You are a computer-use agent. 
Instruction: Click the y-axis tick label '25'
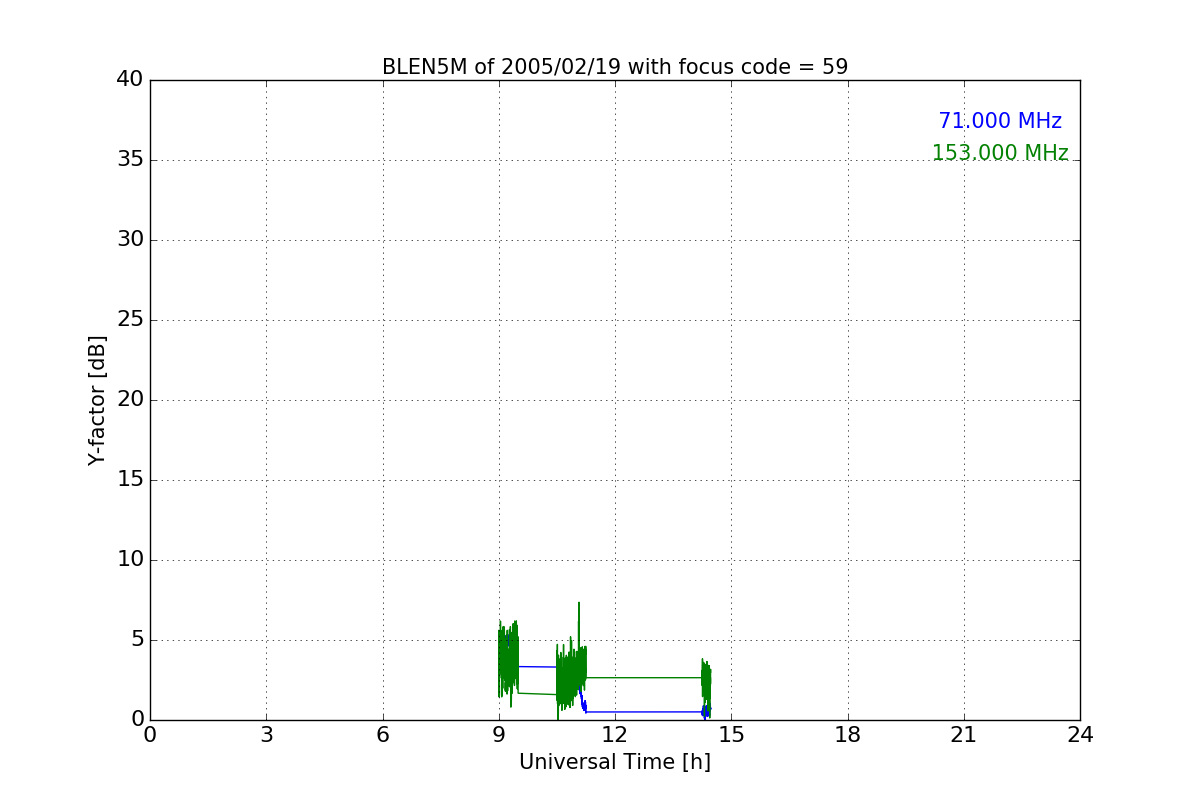click(130, 320)
